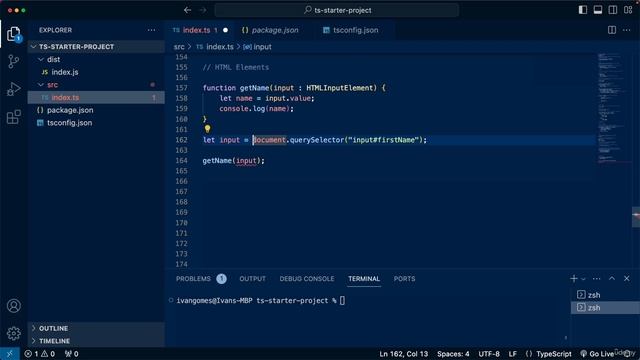
Task: Go to line via Ln 162, Col 13
Action: pyautogui.click(x=404, y=354)
